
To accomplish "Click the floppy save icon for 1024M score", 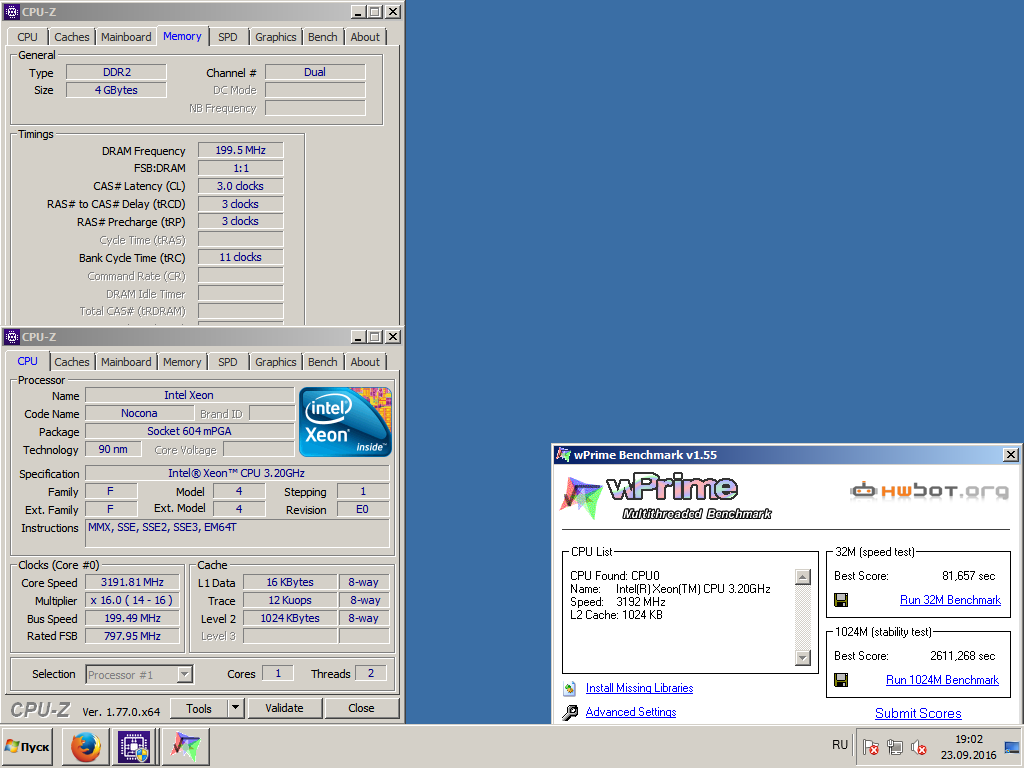I will (x=841, y=680).
